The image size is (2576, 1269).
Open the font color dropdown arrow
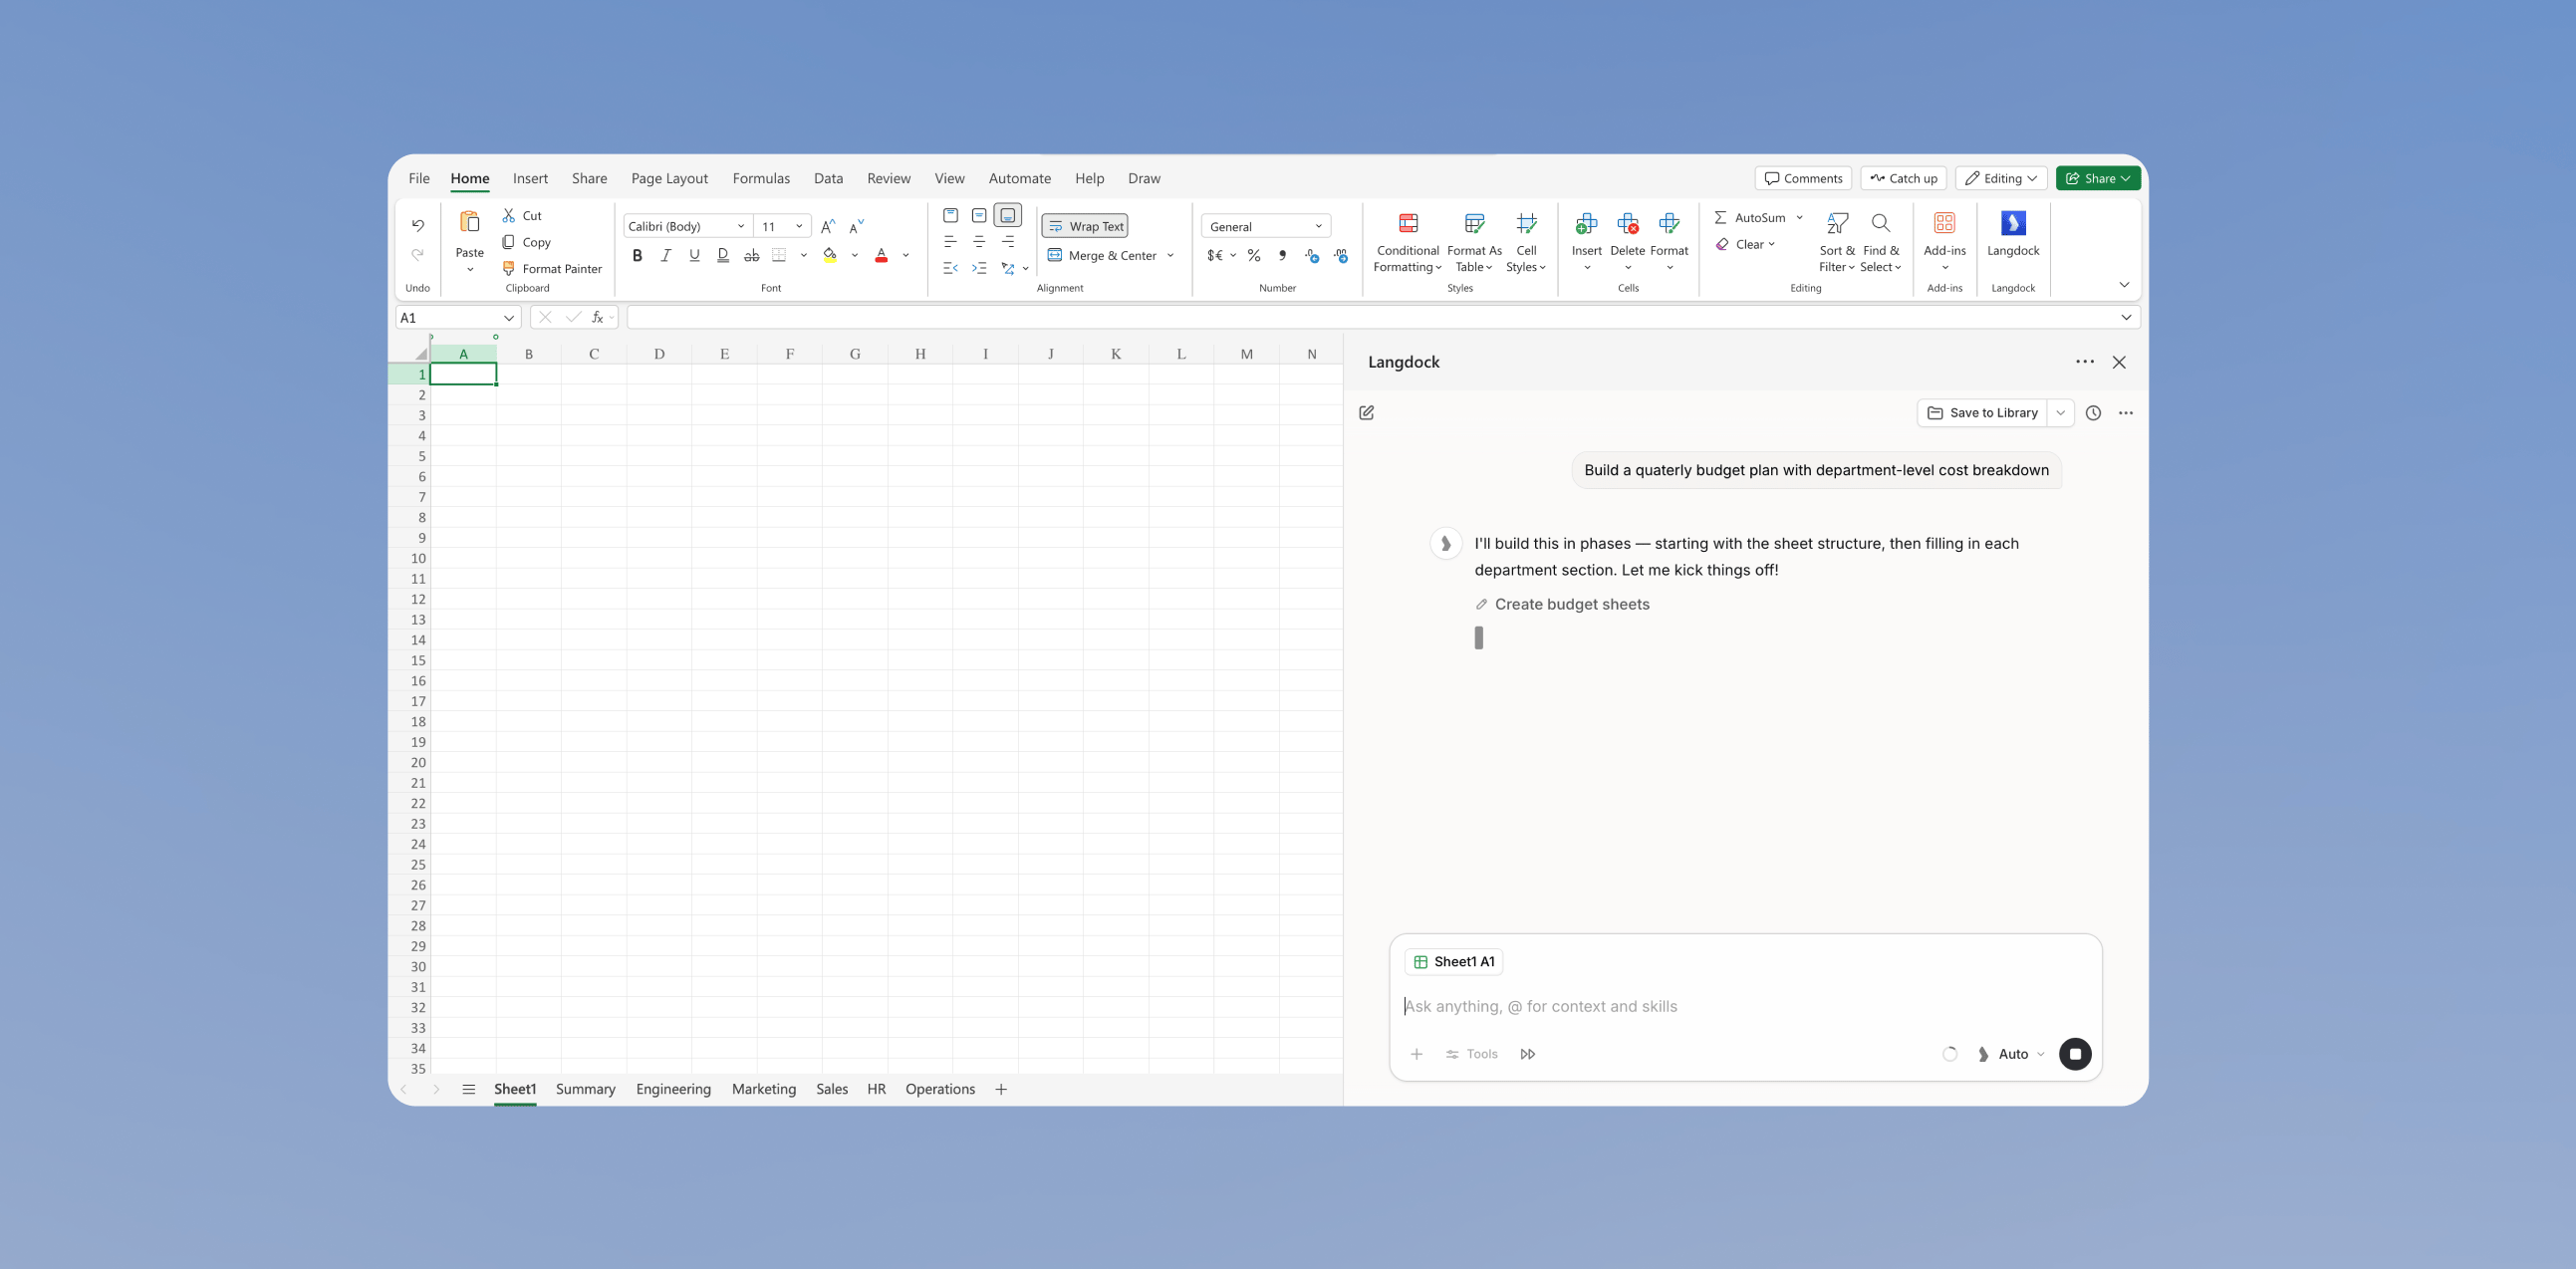[906, 256]
